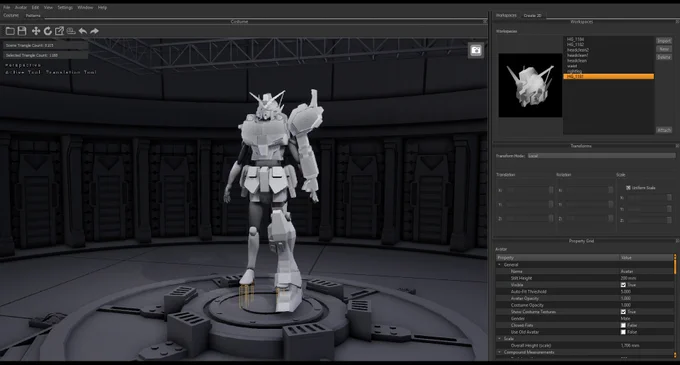Collapse the Scale property group
The height and width of the screenshot is (365, 680).
point(499,339)
